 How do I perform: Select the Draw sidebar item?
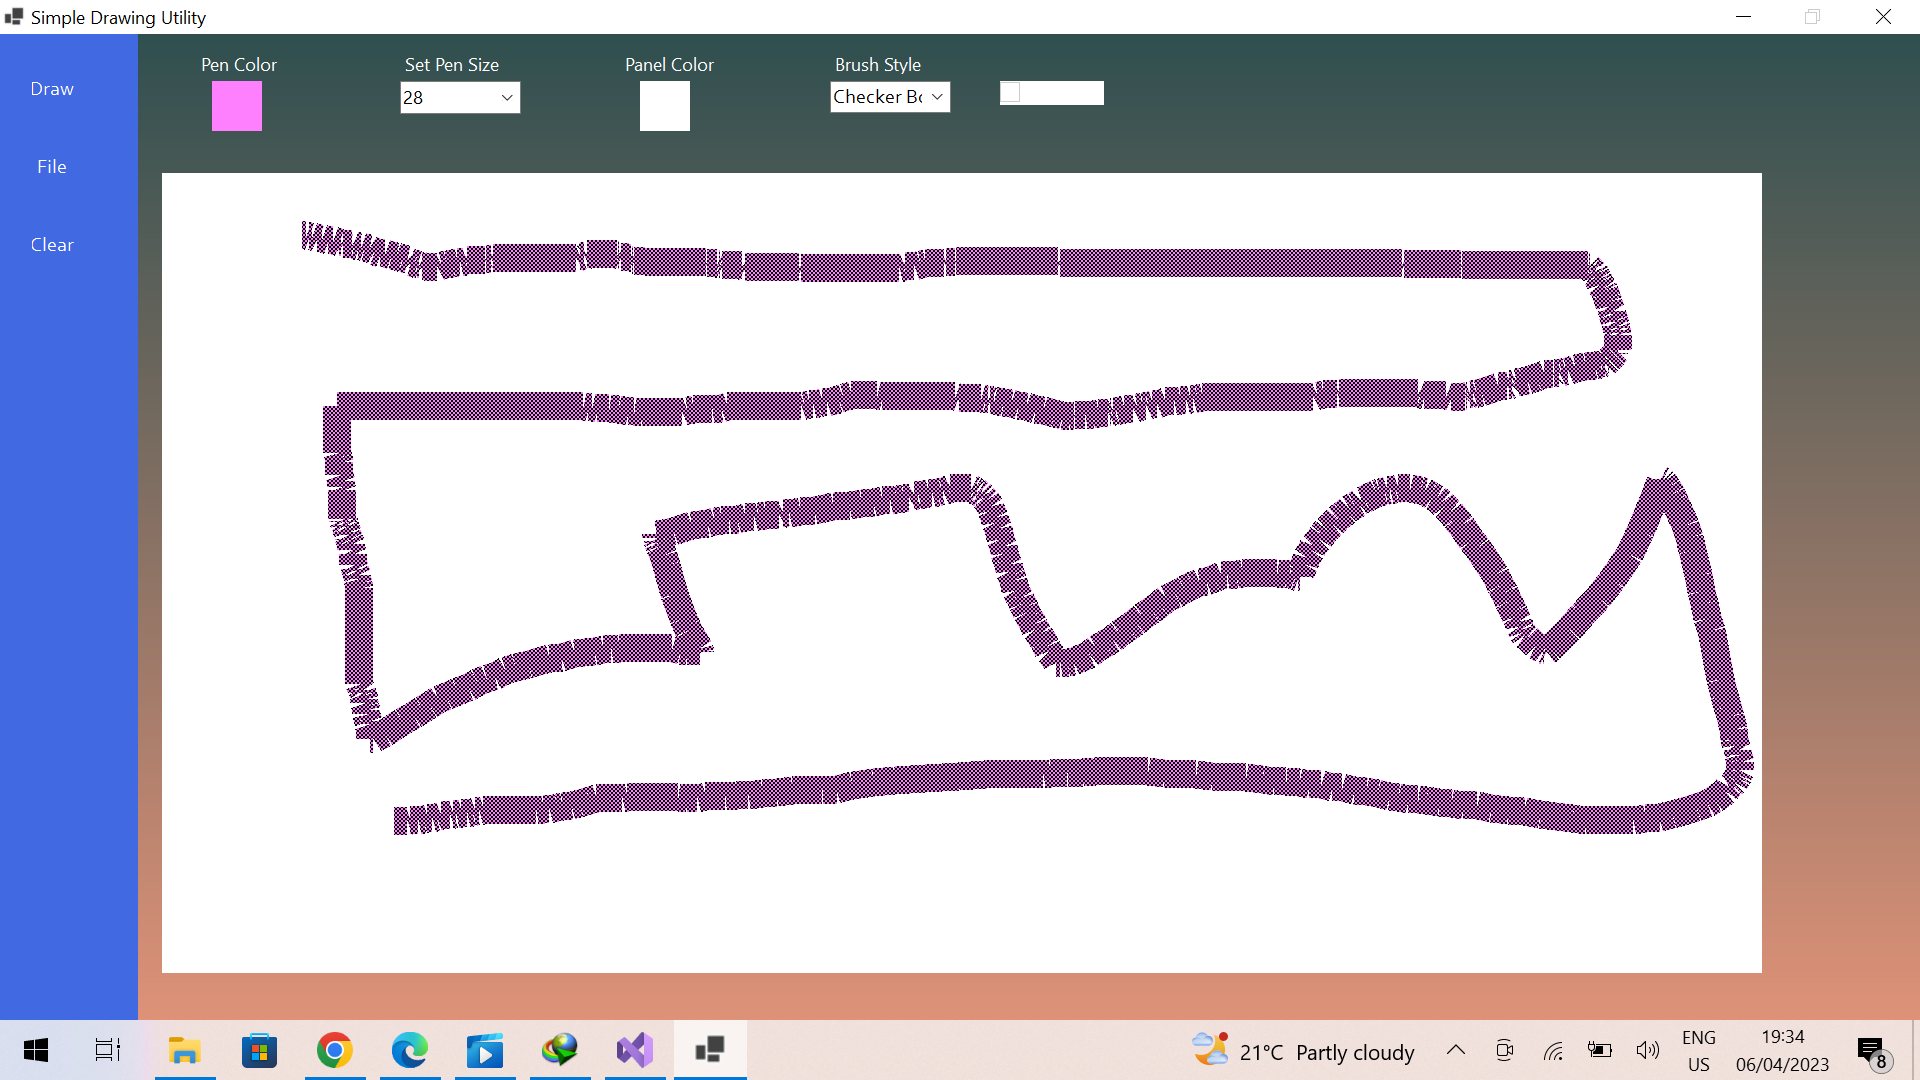(x=52, y=89)
